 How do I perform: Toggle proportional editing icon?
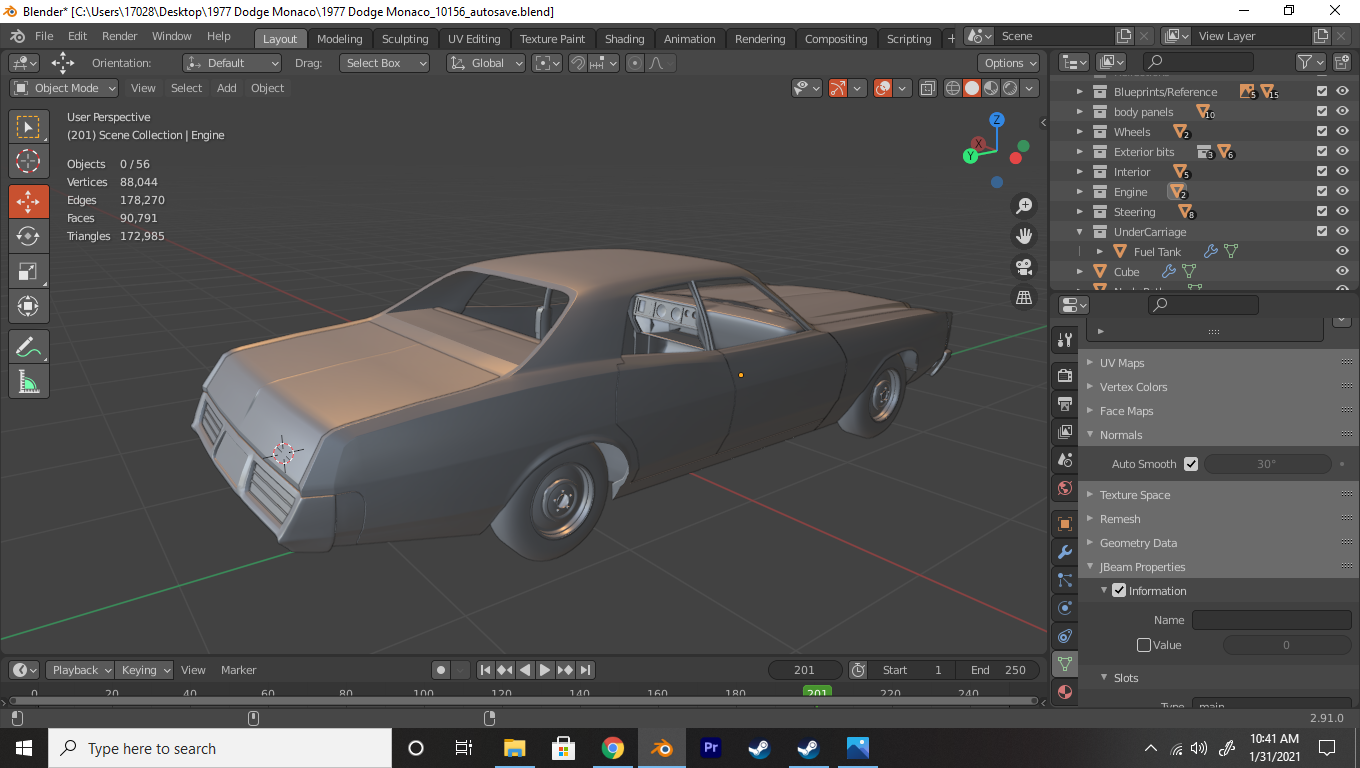(634, 63)
